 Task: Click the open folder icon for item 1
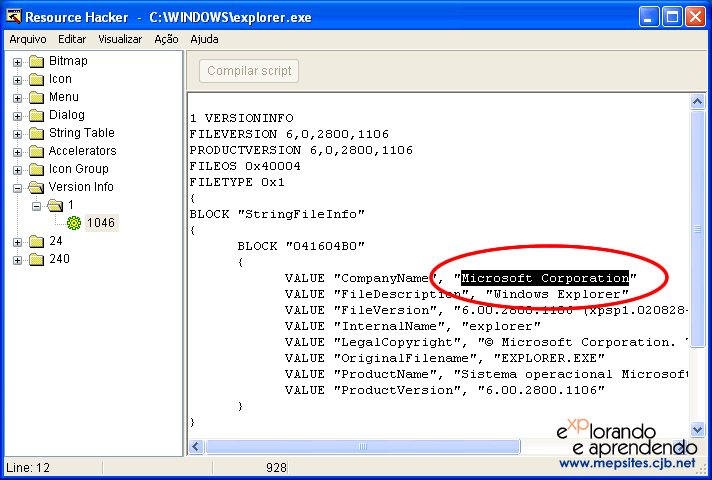click(55, 205)
